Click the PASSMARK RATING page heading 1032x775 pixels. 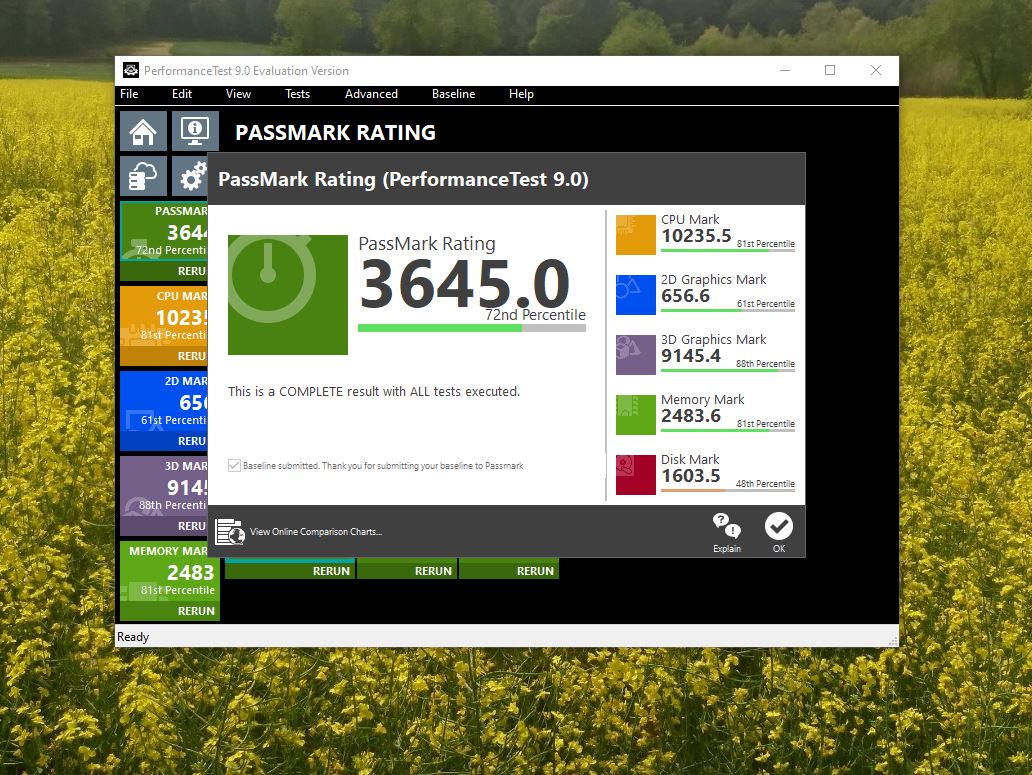(336, 133)
